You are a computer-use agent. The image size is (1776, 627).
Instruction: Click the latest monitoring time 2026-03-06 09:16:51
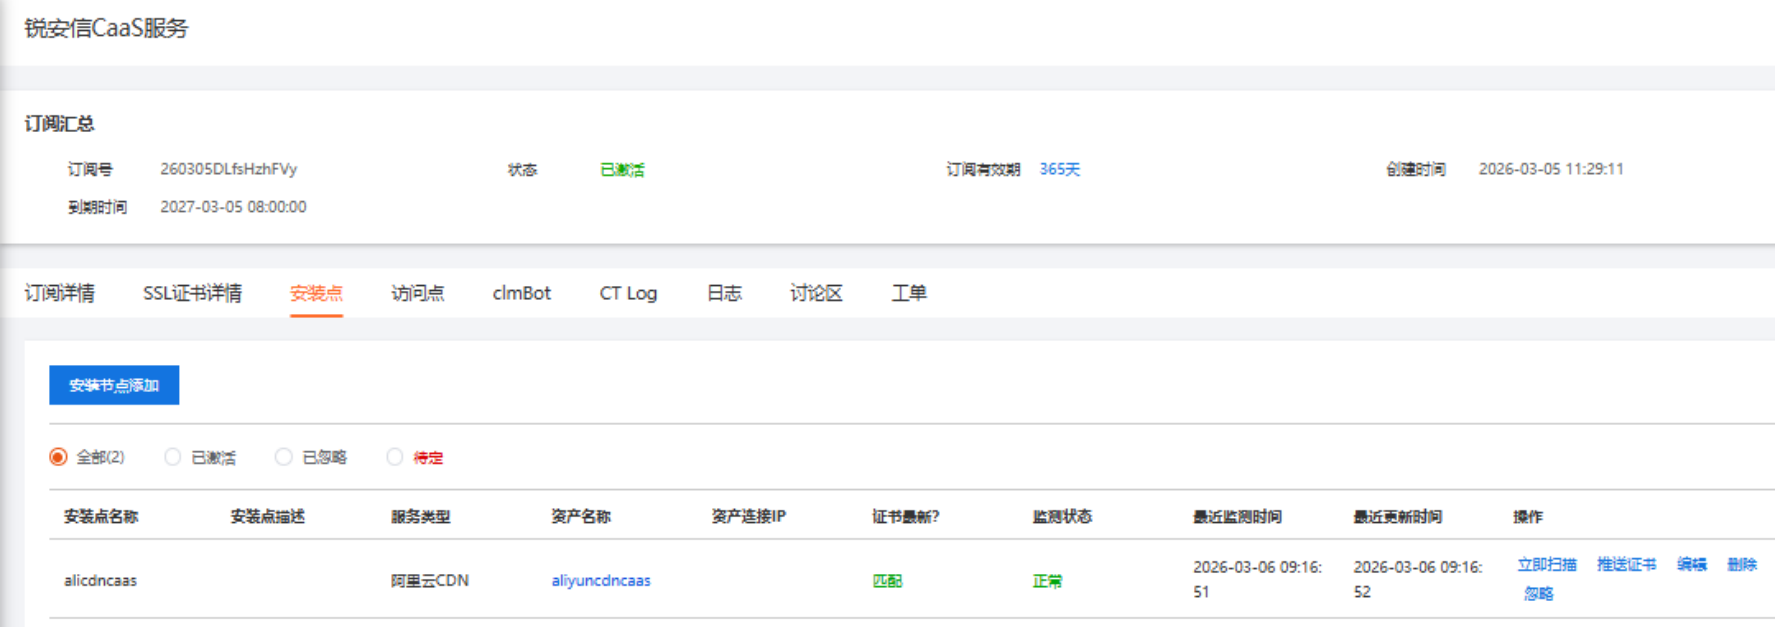1257,579
